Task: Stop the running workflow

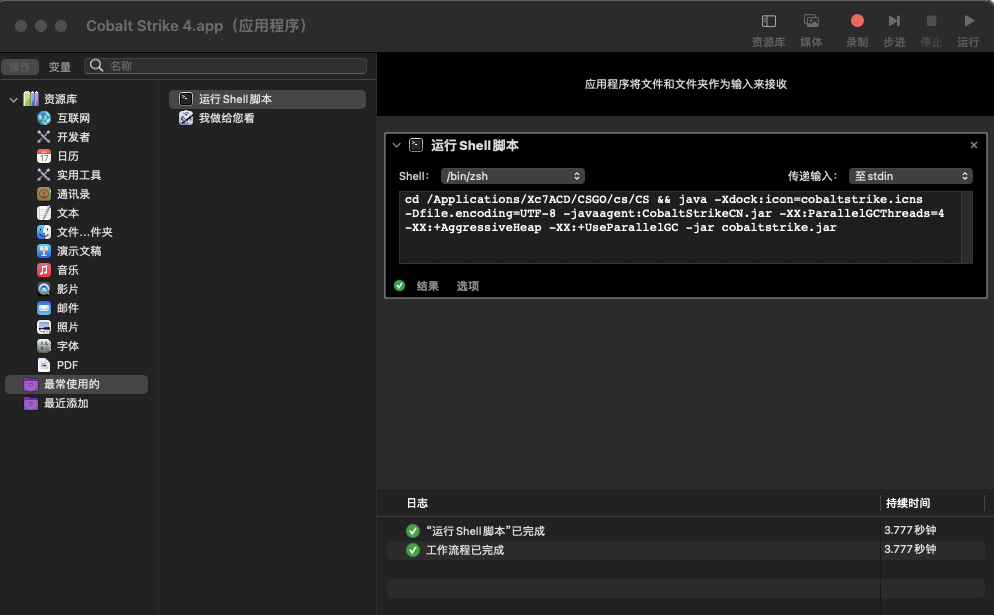Action: click(931, 21)
